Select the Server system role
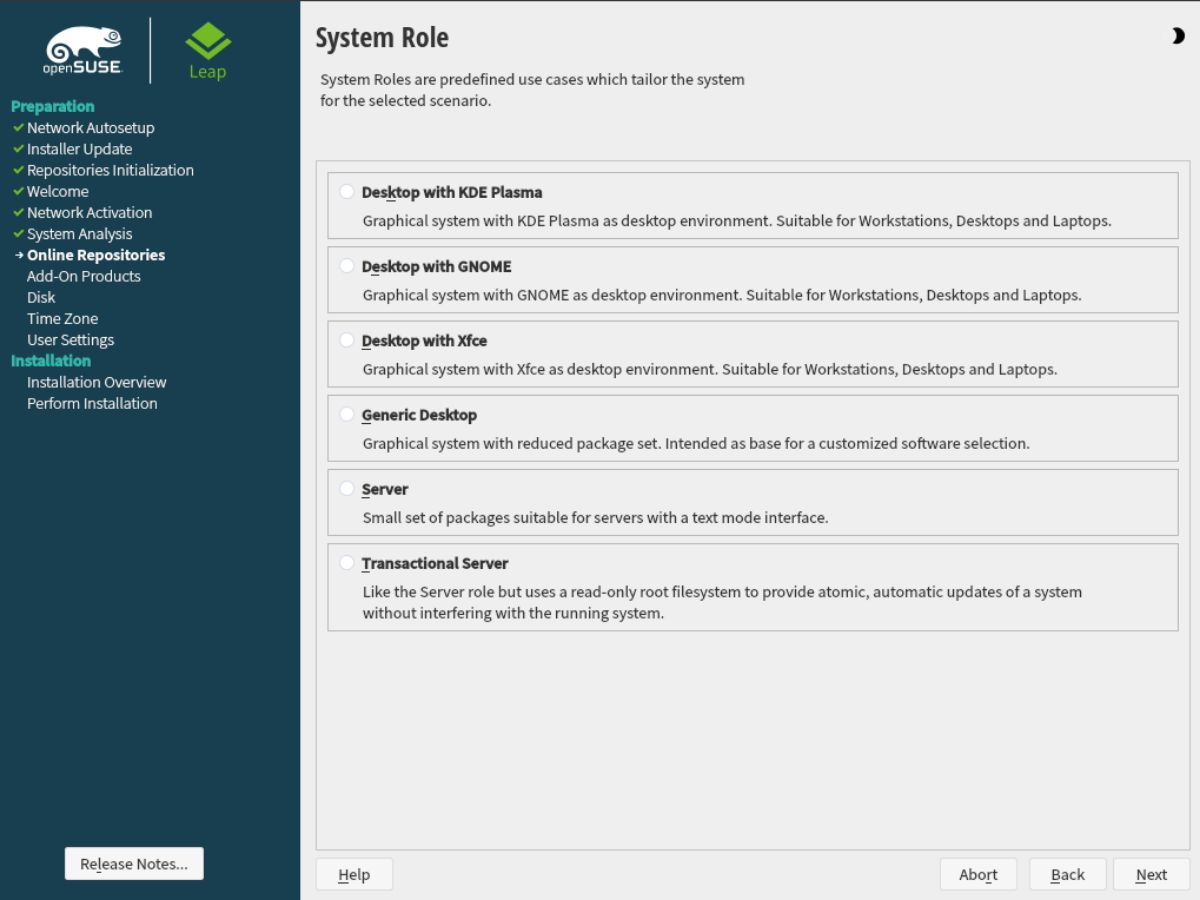Image resolution: width=1200 pixels, height=900 pixels. [x=347, y=488]
